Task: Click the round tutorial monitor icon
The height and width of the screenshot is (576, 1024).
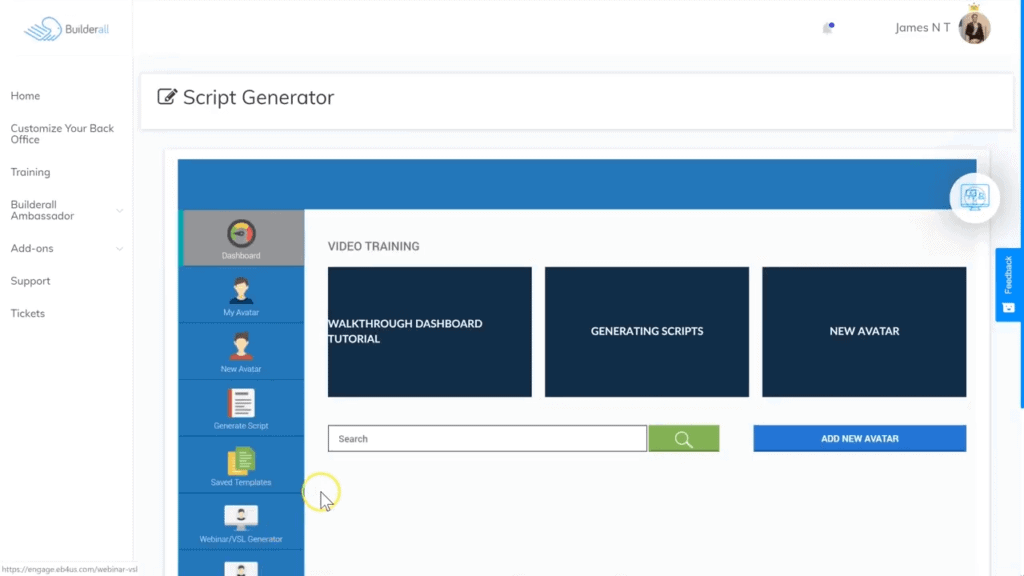Action: (974, 198)
